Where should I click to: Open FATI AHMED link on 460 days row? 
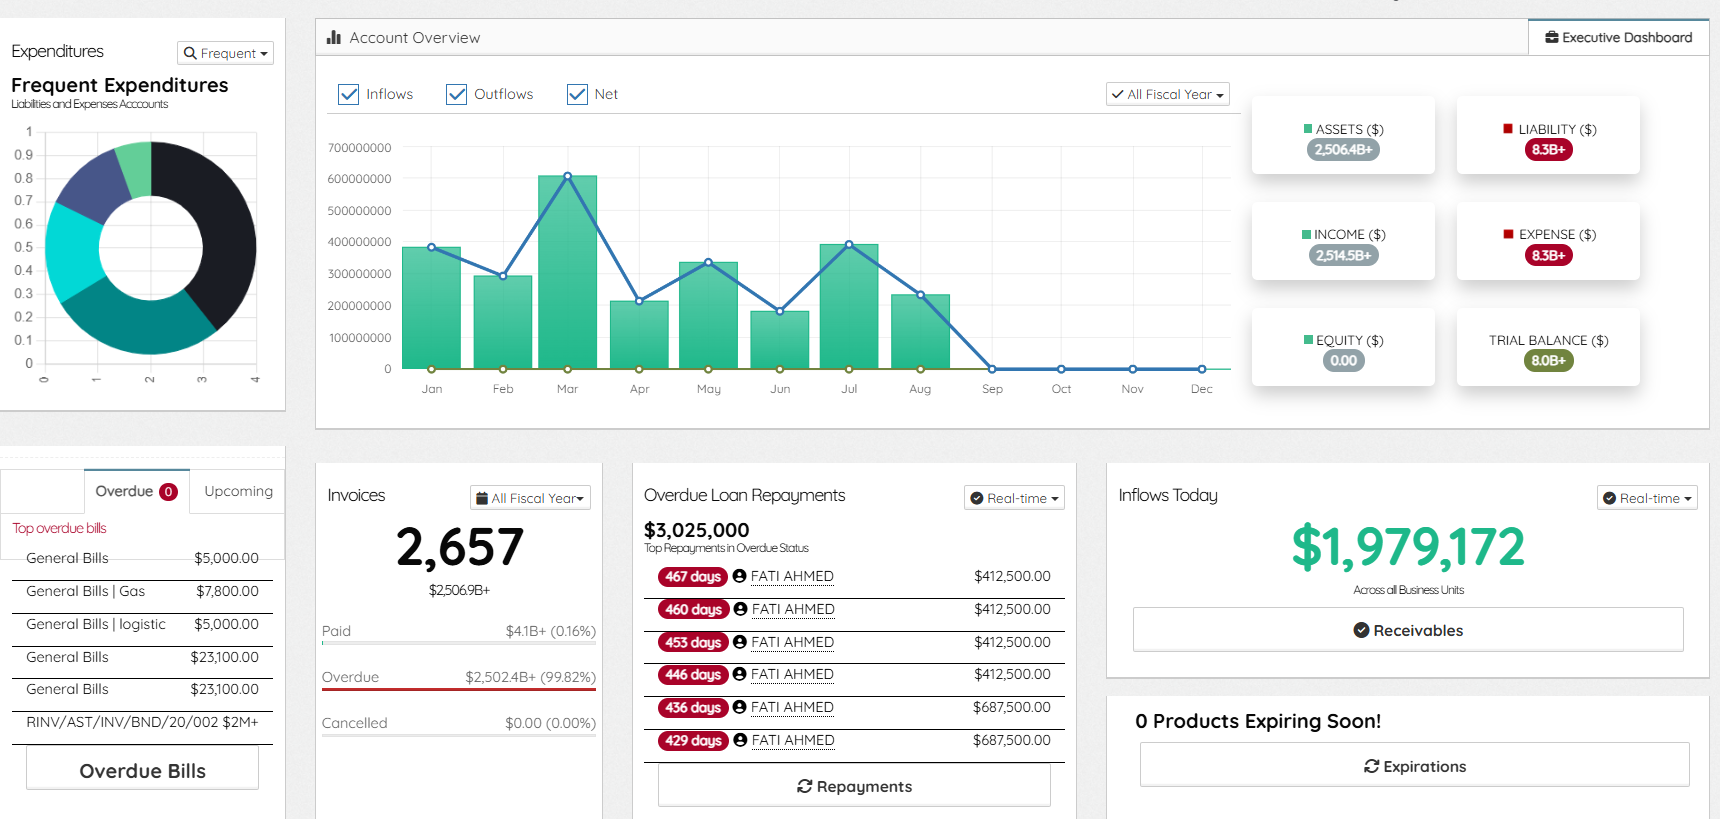(x=793, y=609)
